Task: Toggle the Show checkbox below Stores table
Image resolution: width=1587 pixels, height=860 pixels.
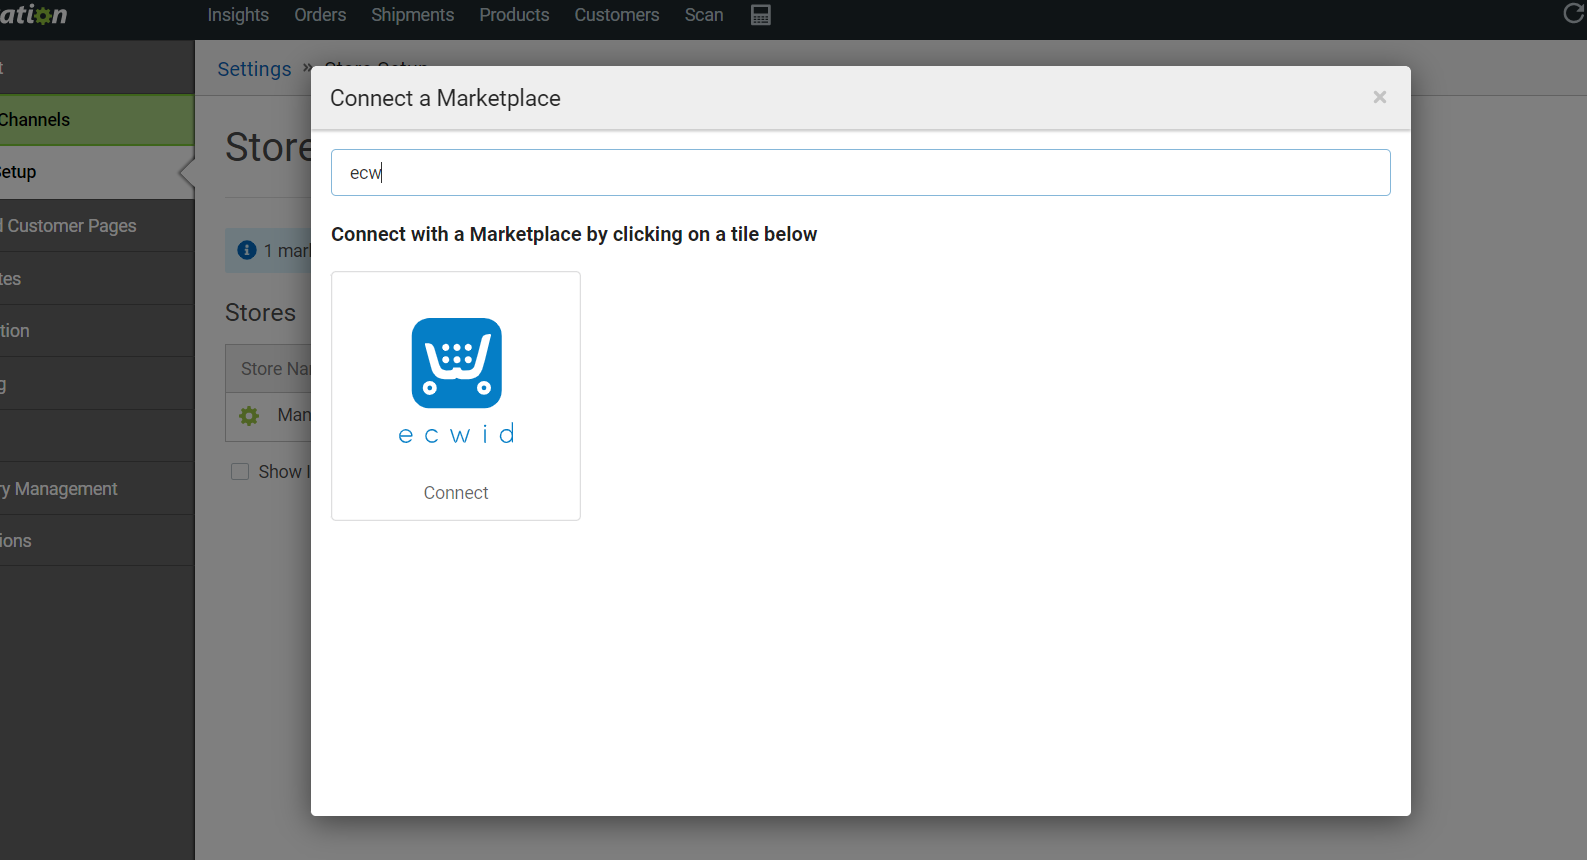Action: [x=240, y=471]
